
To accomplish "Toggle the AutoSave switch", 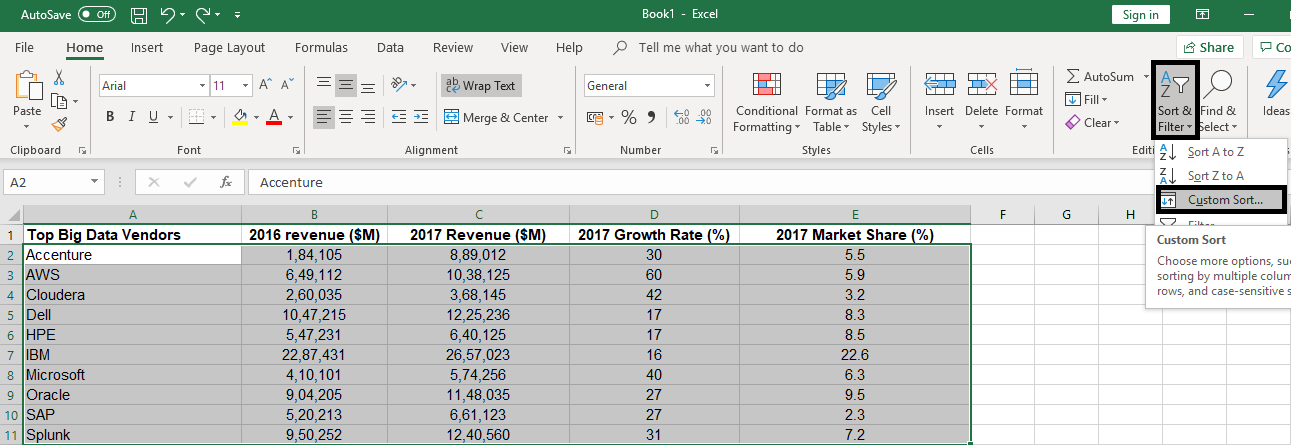I will (x=96, y=16).
